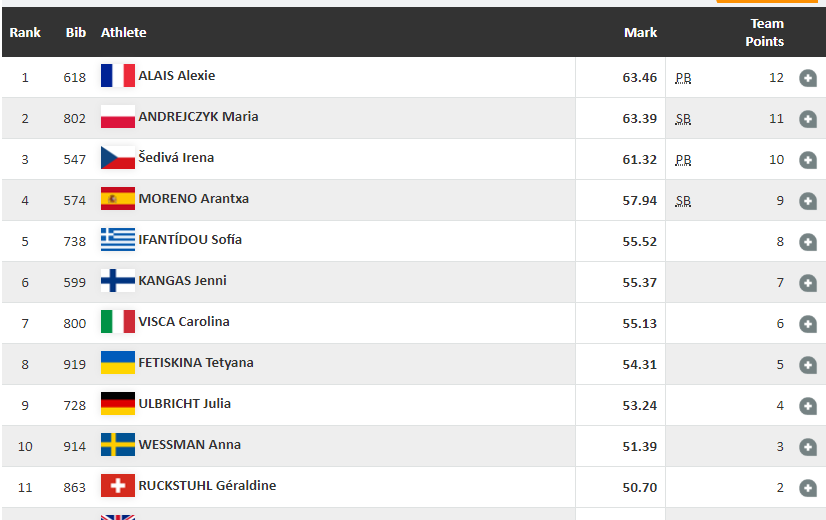Click RUCKSTUHL Géraldine athlete name

click(x=207, y=486)
